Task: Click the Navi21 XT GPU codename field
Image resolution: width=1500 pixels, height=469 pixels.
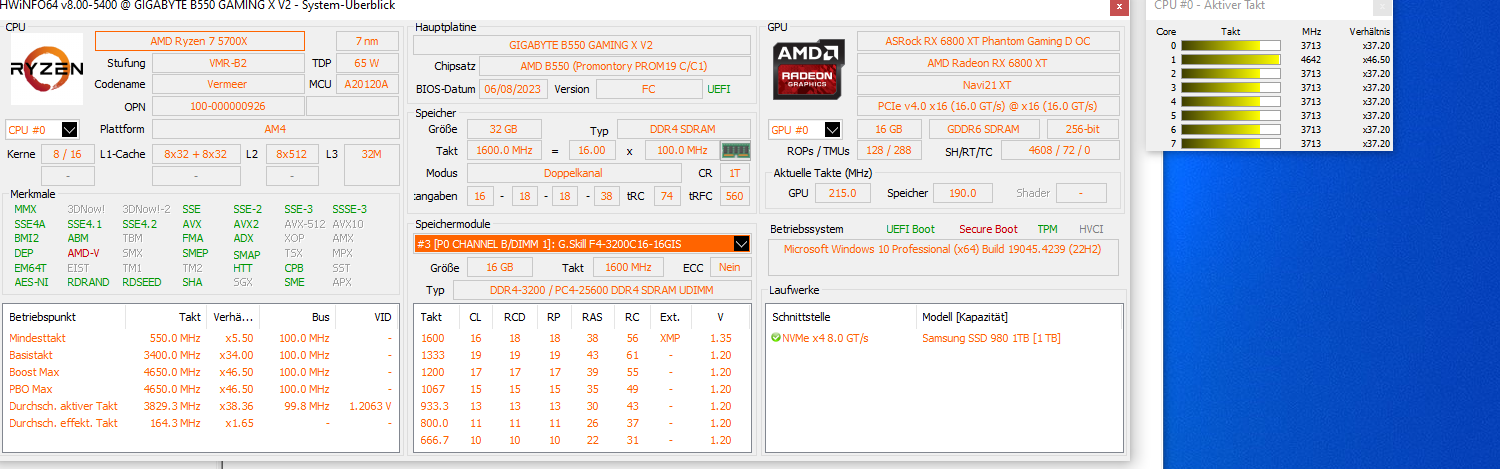Action: pos(987,85)
